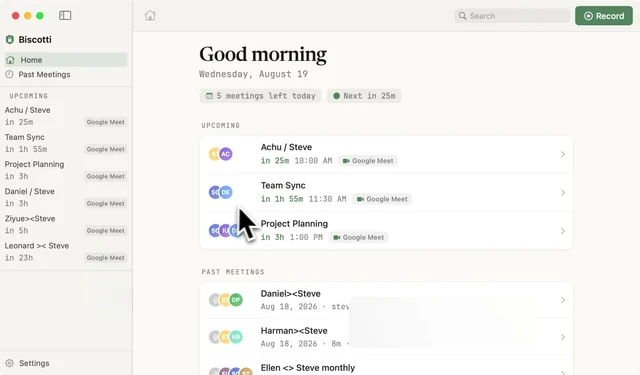
Task: Open sidebar Achu / Steve upcoming meeting
Action: click(x=66, y=116)
